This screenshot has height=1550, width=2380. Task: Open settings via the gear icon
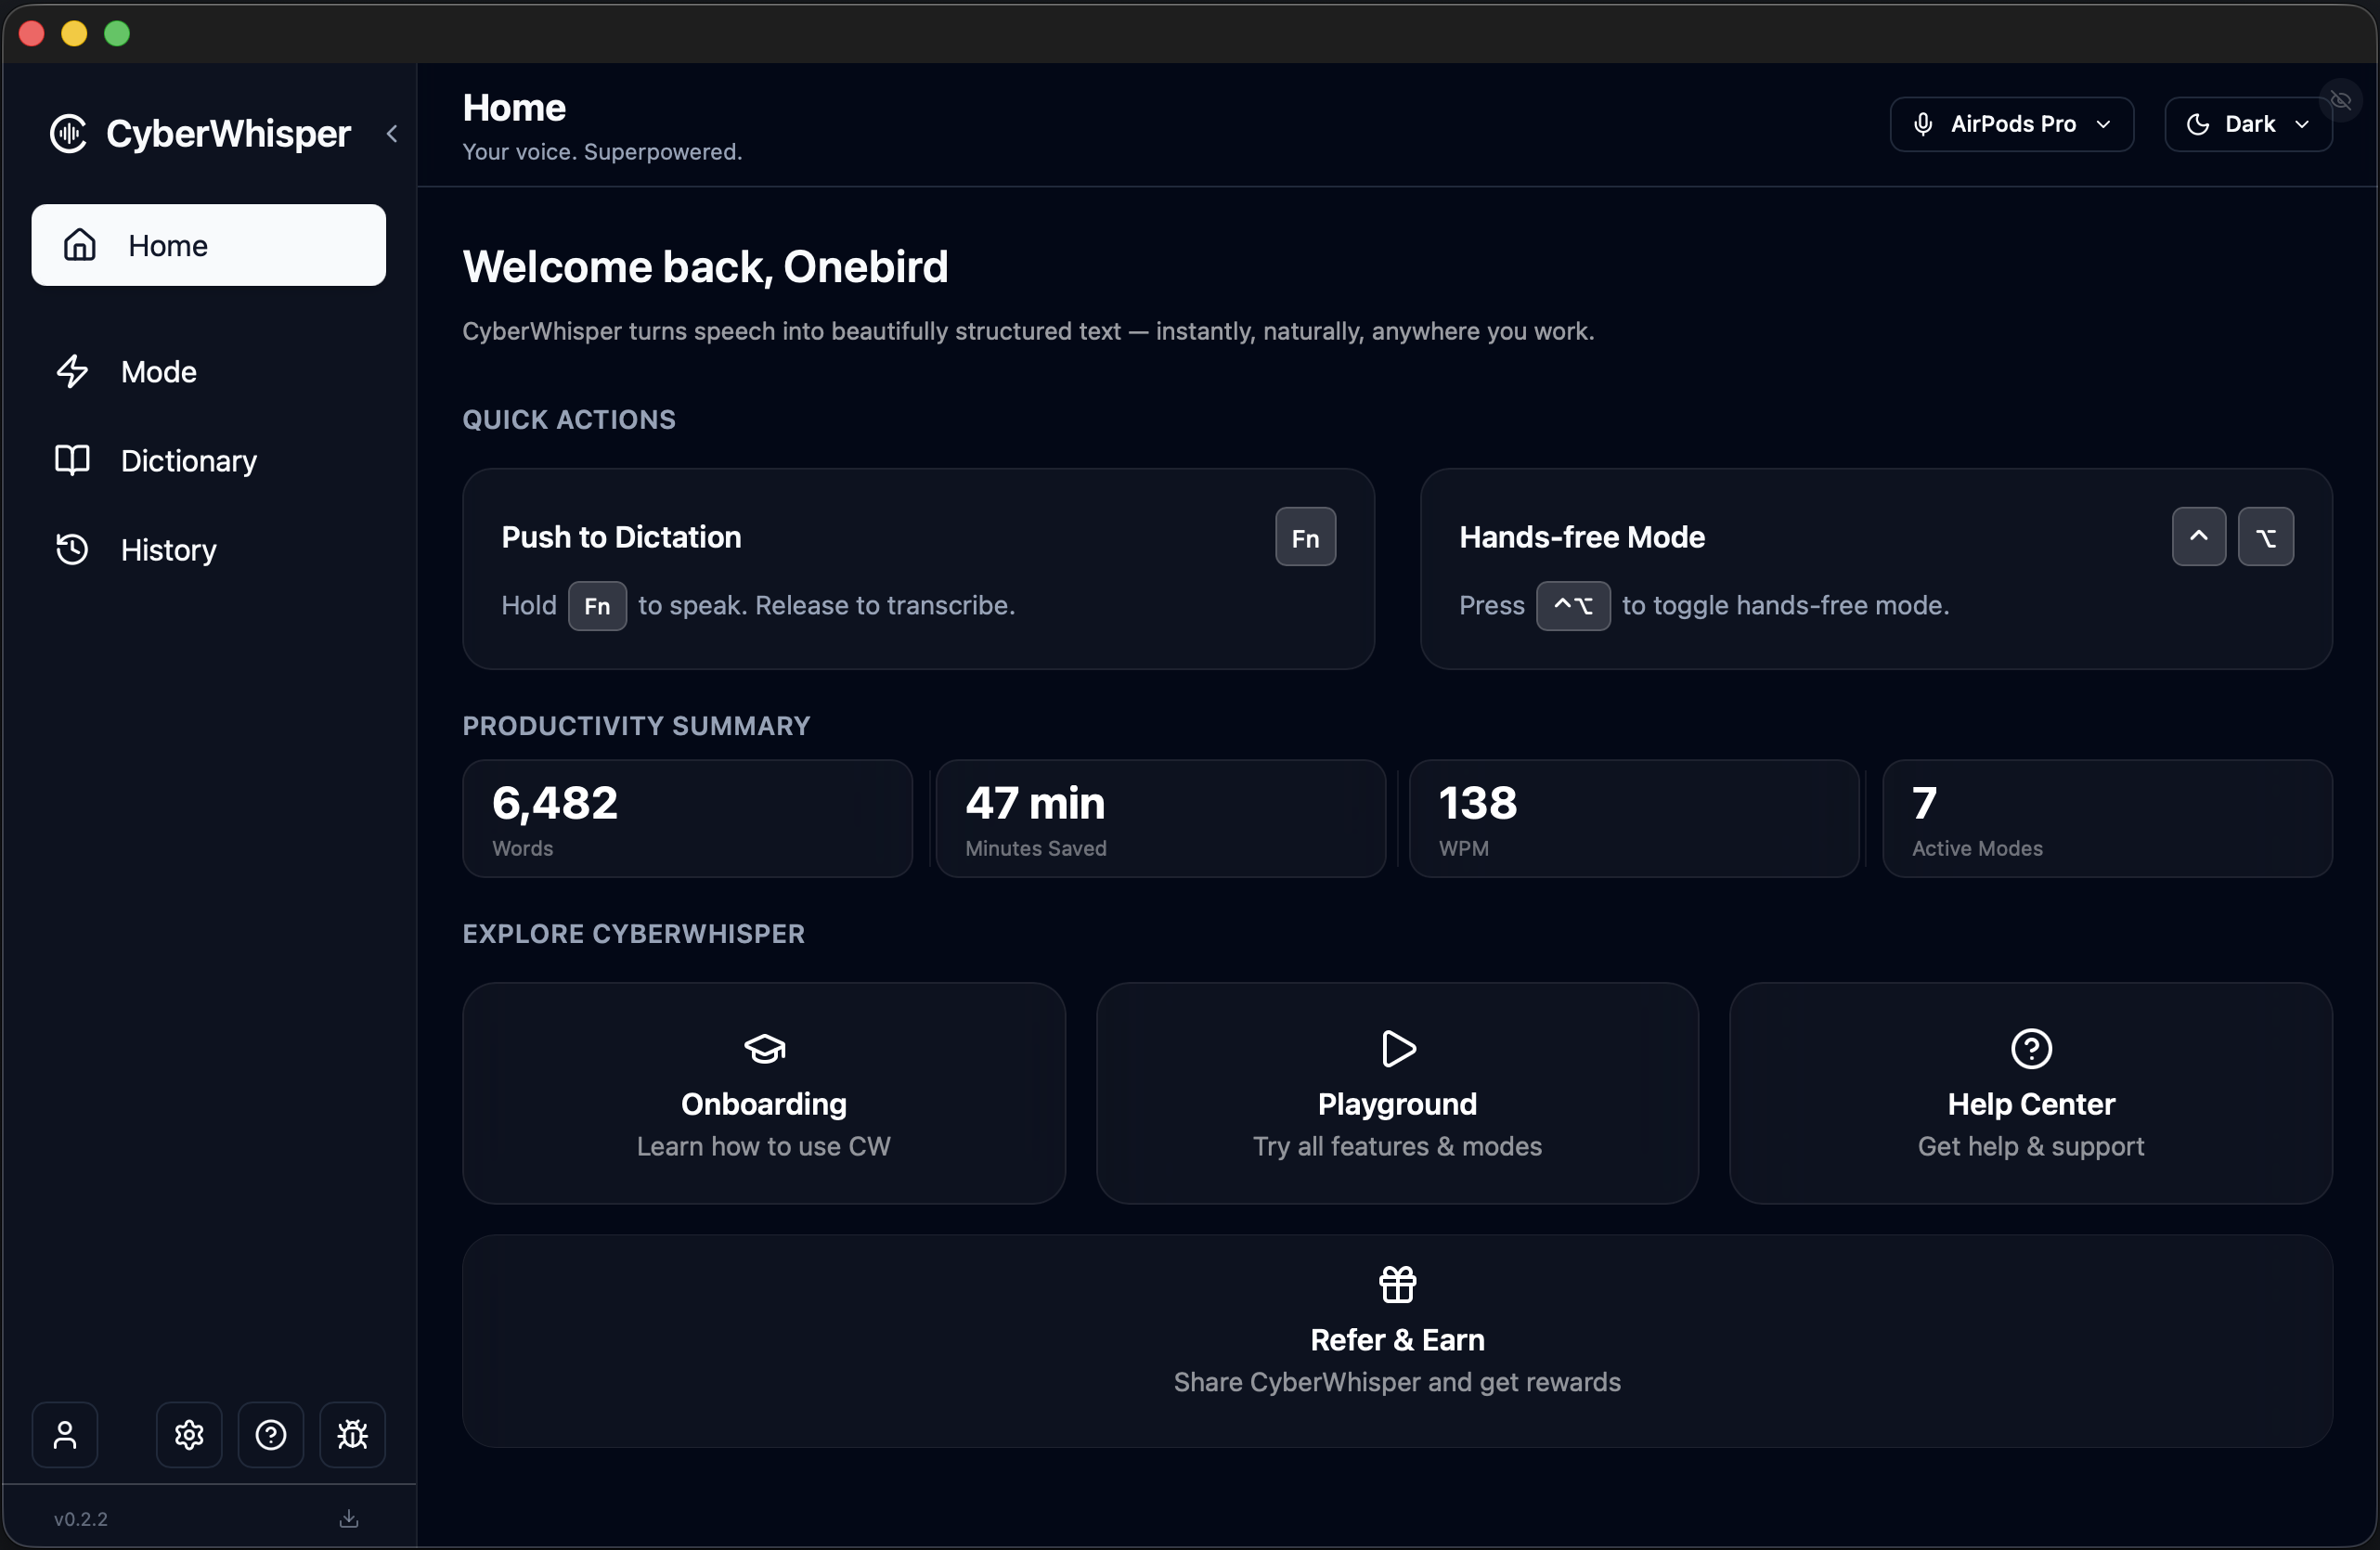click(x=187, y=1434)
